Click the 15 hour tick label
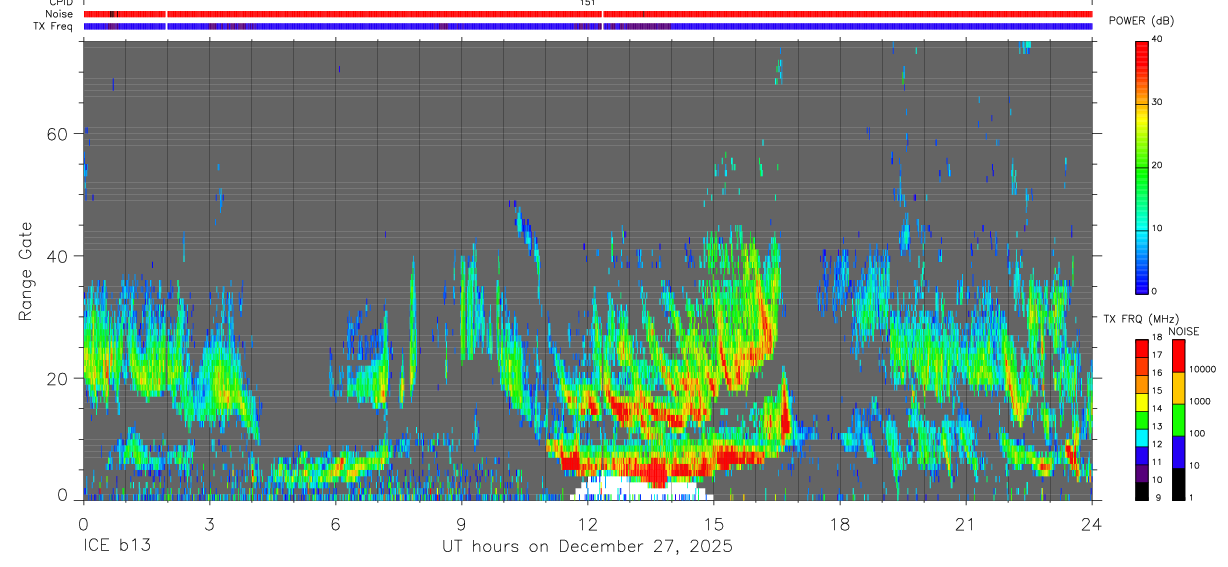The image size is (1228, 567). (x=713, y=524)
